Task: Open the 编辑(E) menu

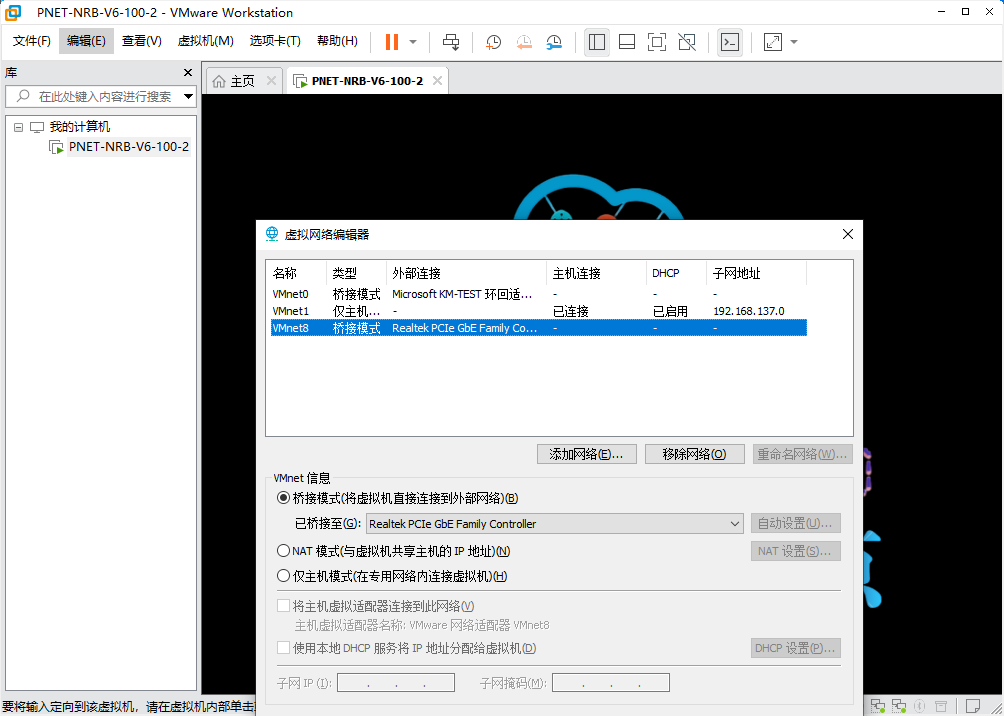Action: point(86,42)
